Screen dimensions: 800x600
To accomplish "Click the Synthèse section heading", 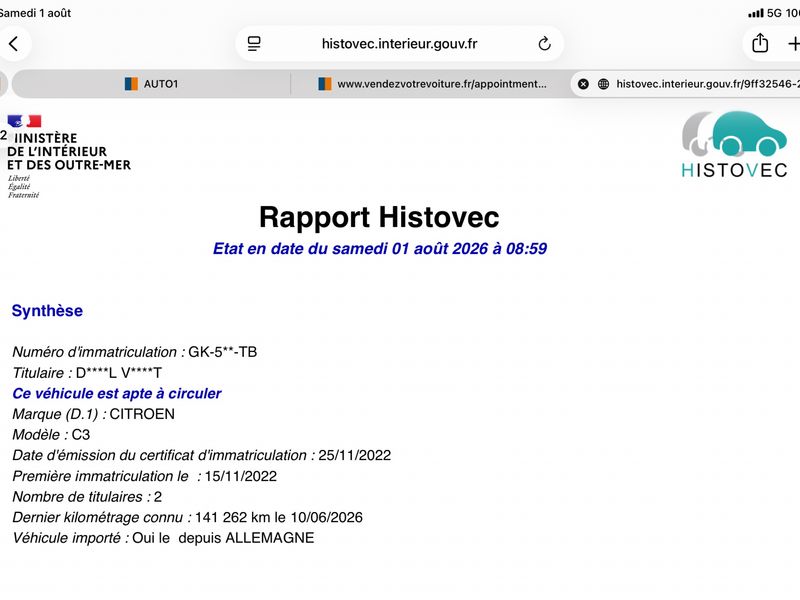I will [47, 311].
